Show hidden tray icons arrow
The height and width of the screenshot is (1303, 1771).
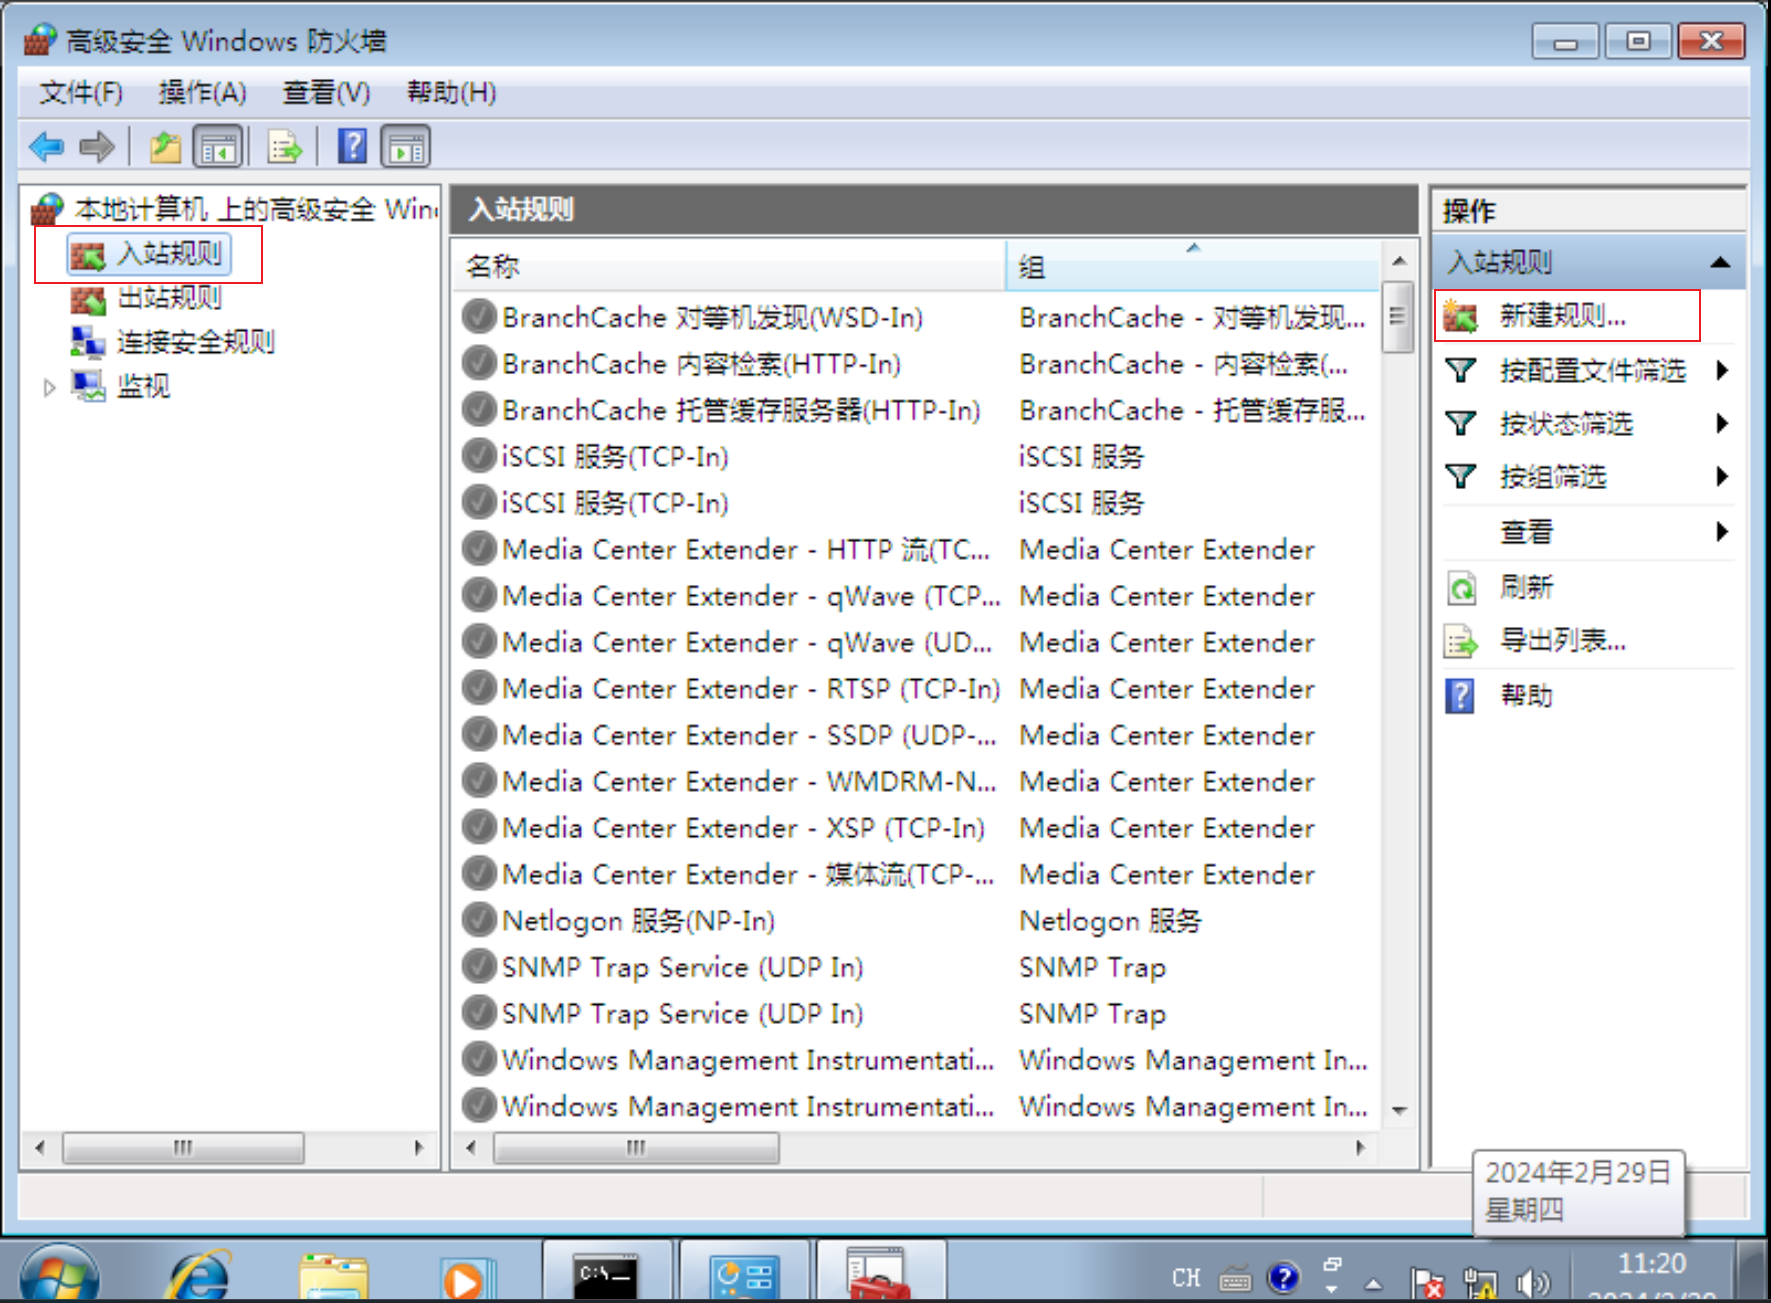[1374, 1283]
